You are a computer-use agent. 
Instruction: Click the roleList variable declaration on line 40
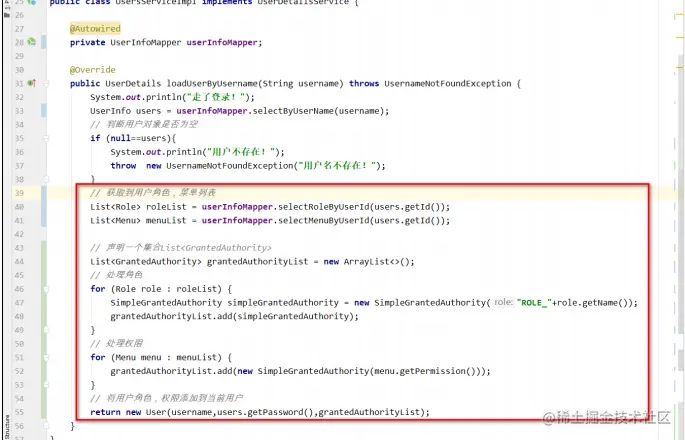[x=166, y=207]
